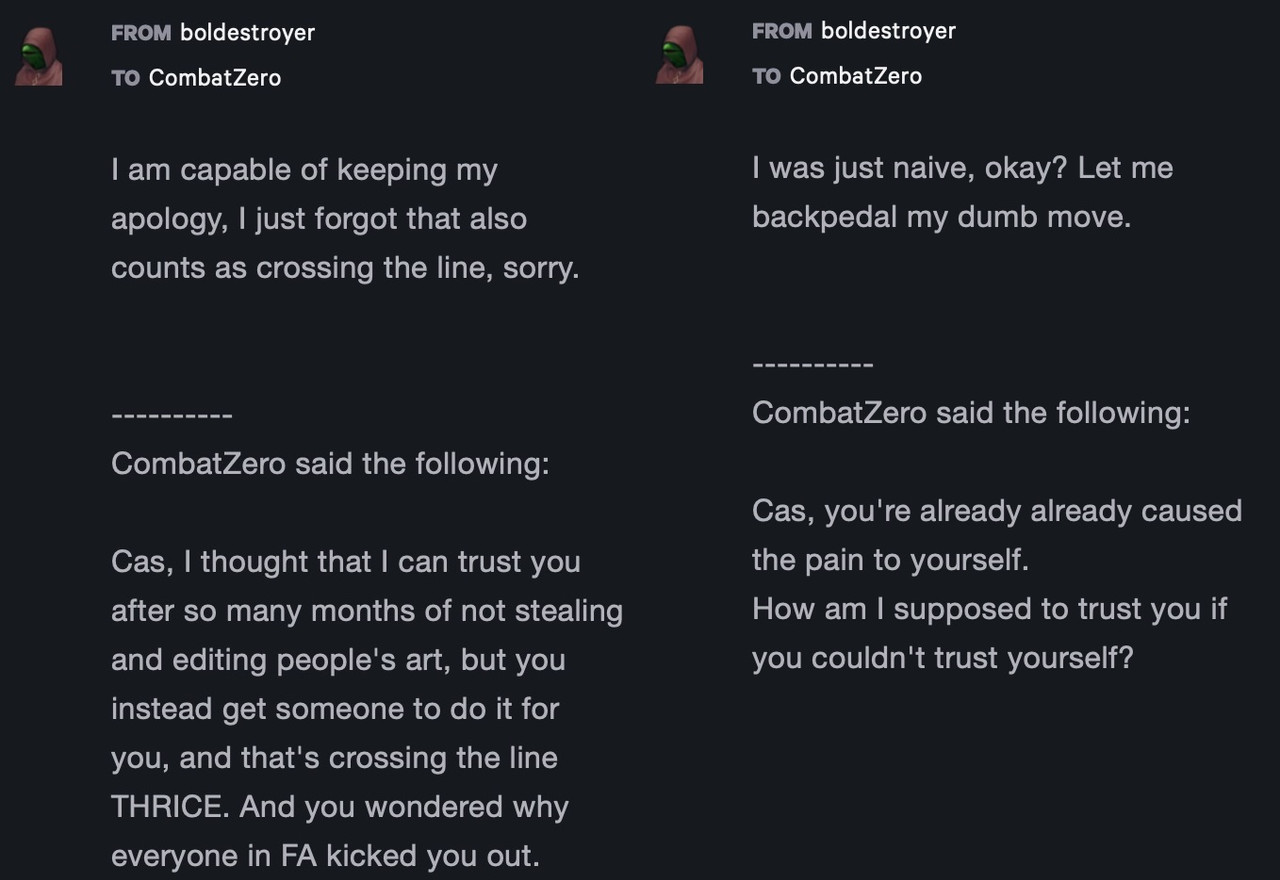
Task: Click the line 'I was just naive, okay?'
Action: click(911, 168)
